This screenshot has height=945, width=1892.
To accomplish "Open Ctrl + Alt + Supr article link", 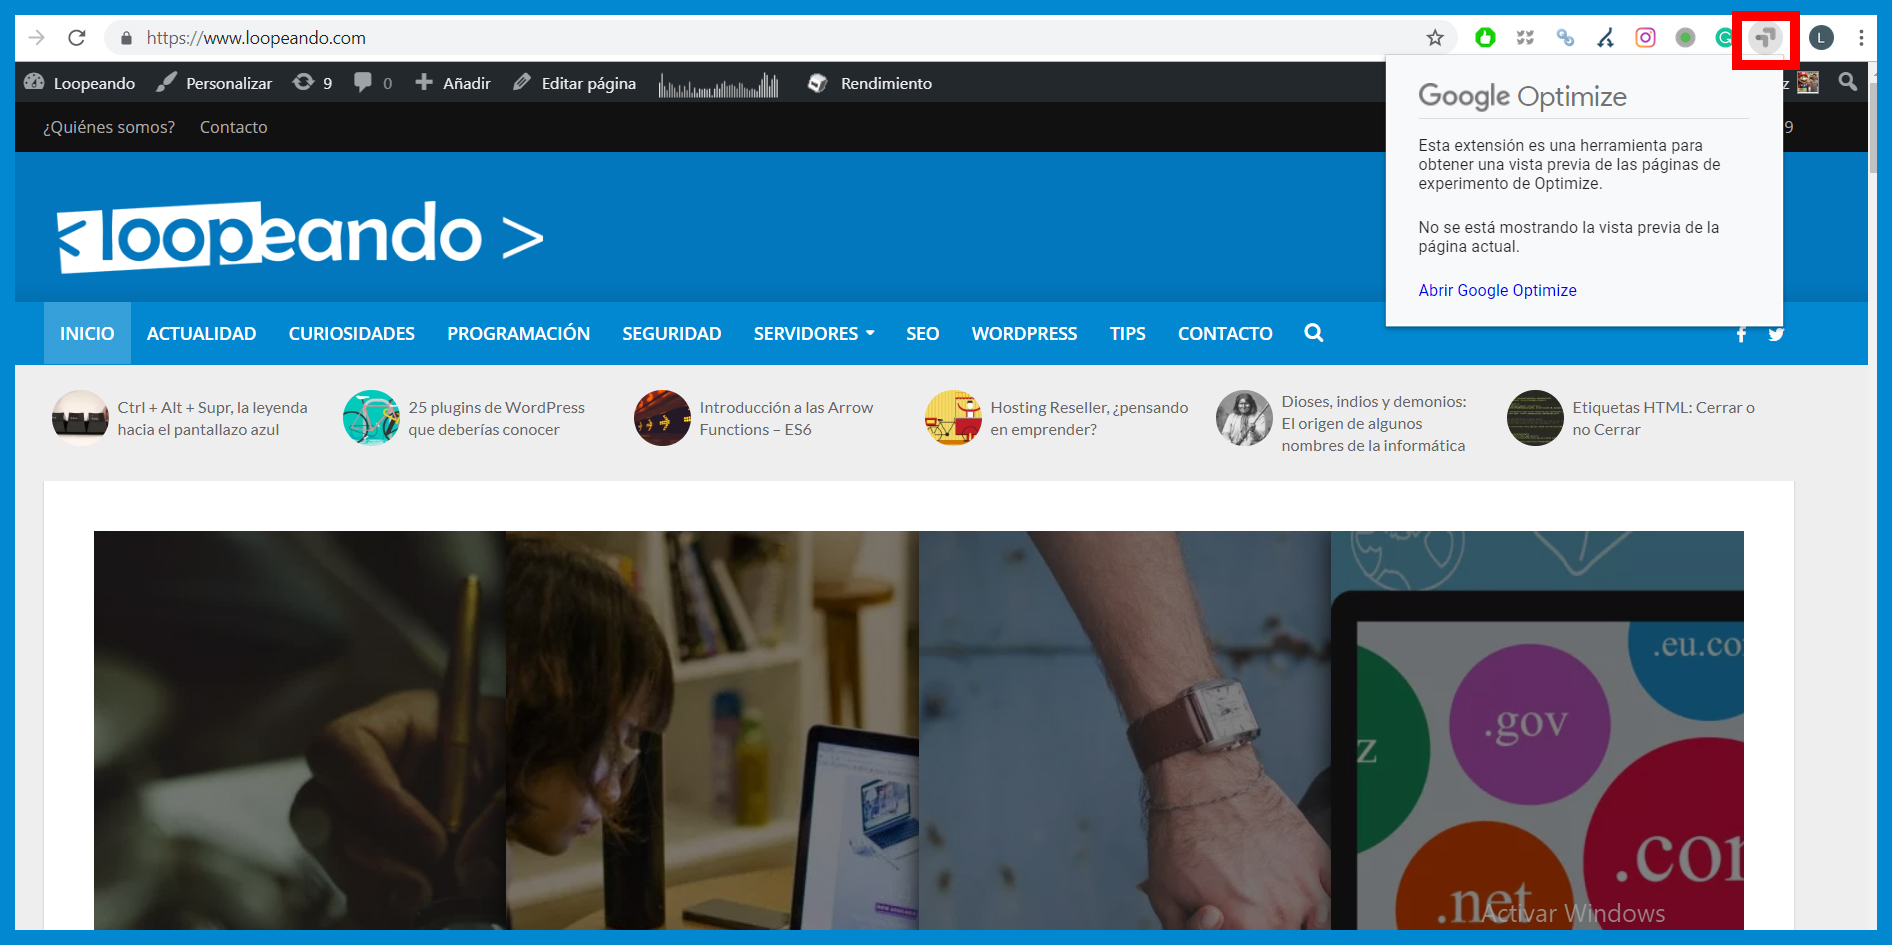I will click(213, 418).
